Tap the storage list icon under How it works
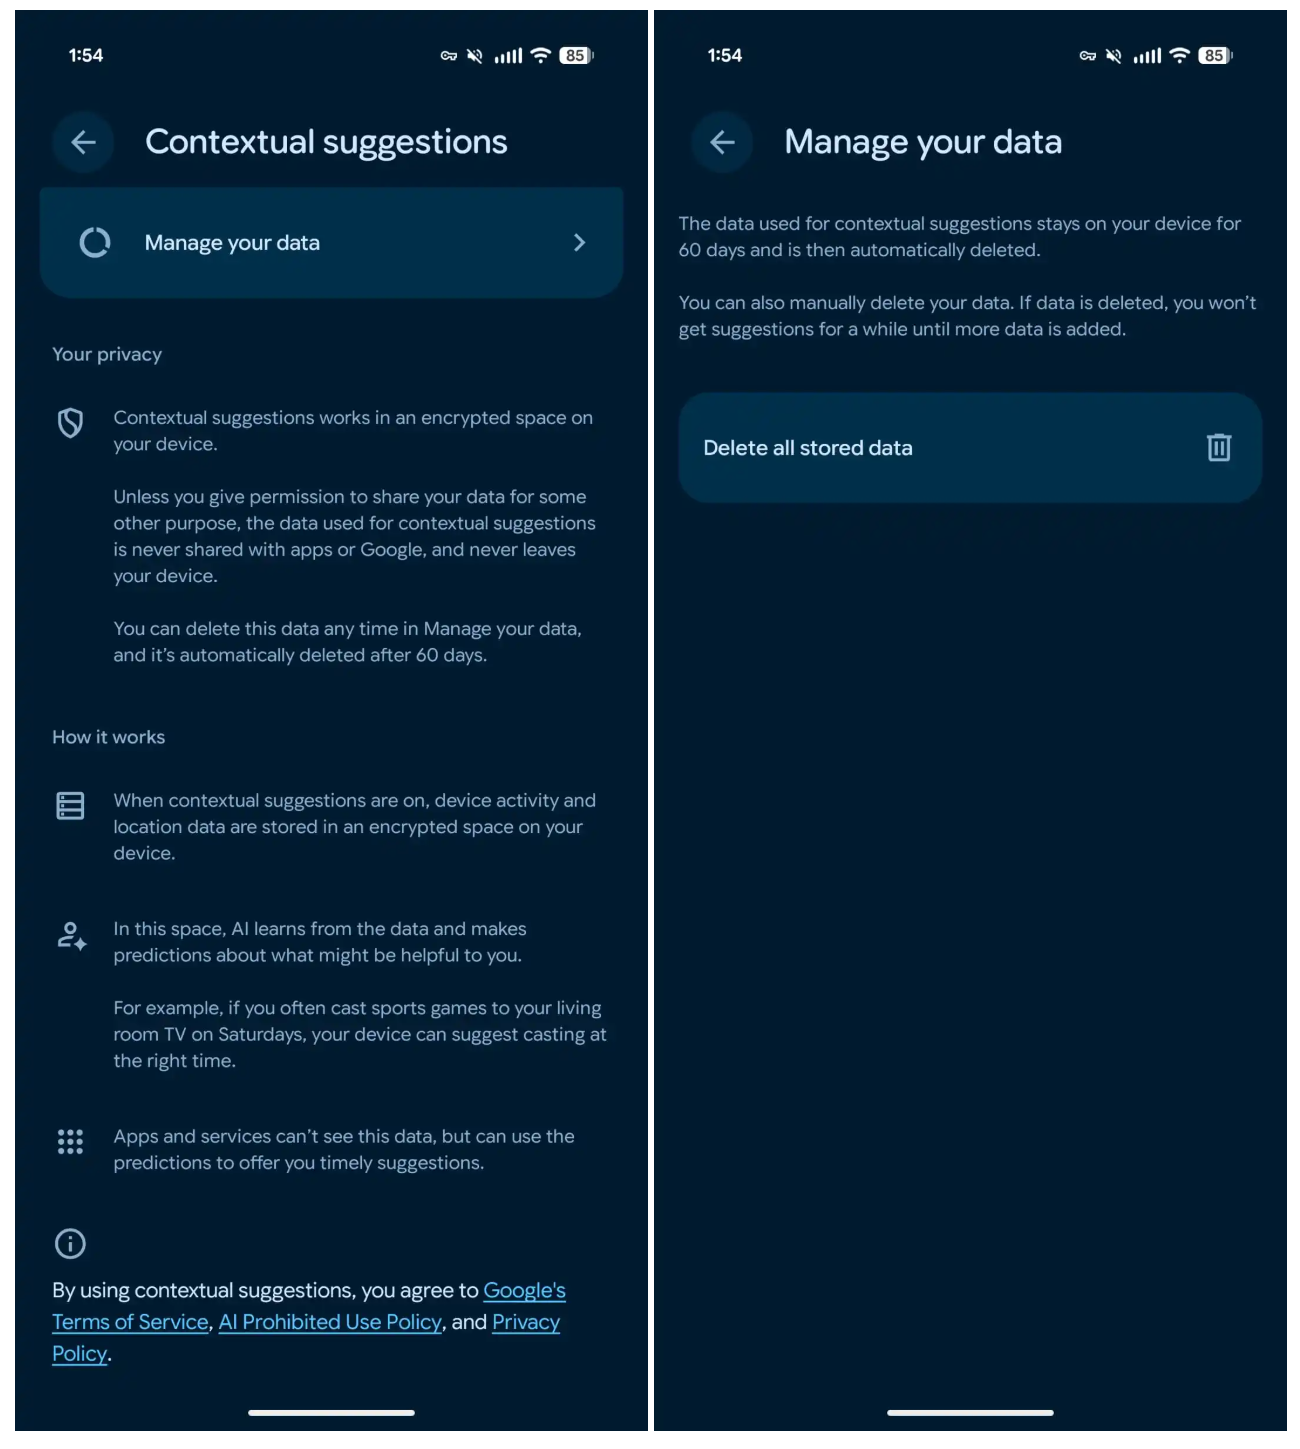Screen dimensions: 1300x1449 tap(70, 805)
